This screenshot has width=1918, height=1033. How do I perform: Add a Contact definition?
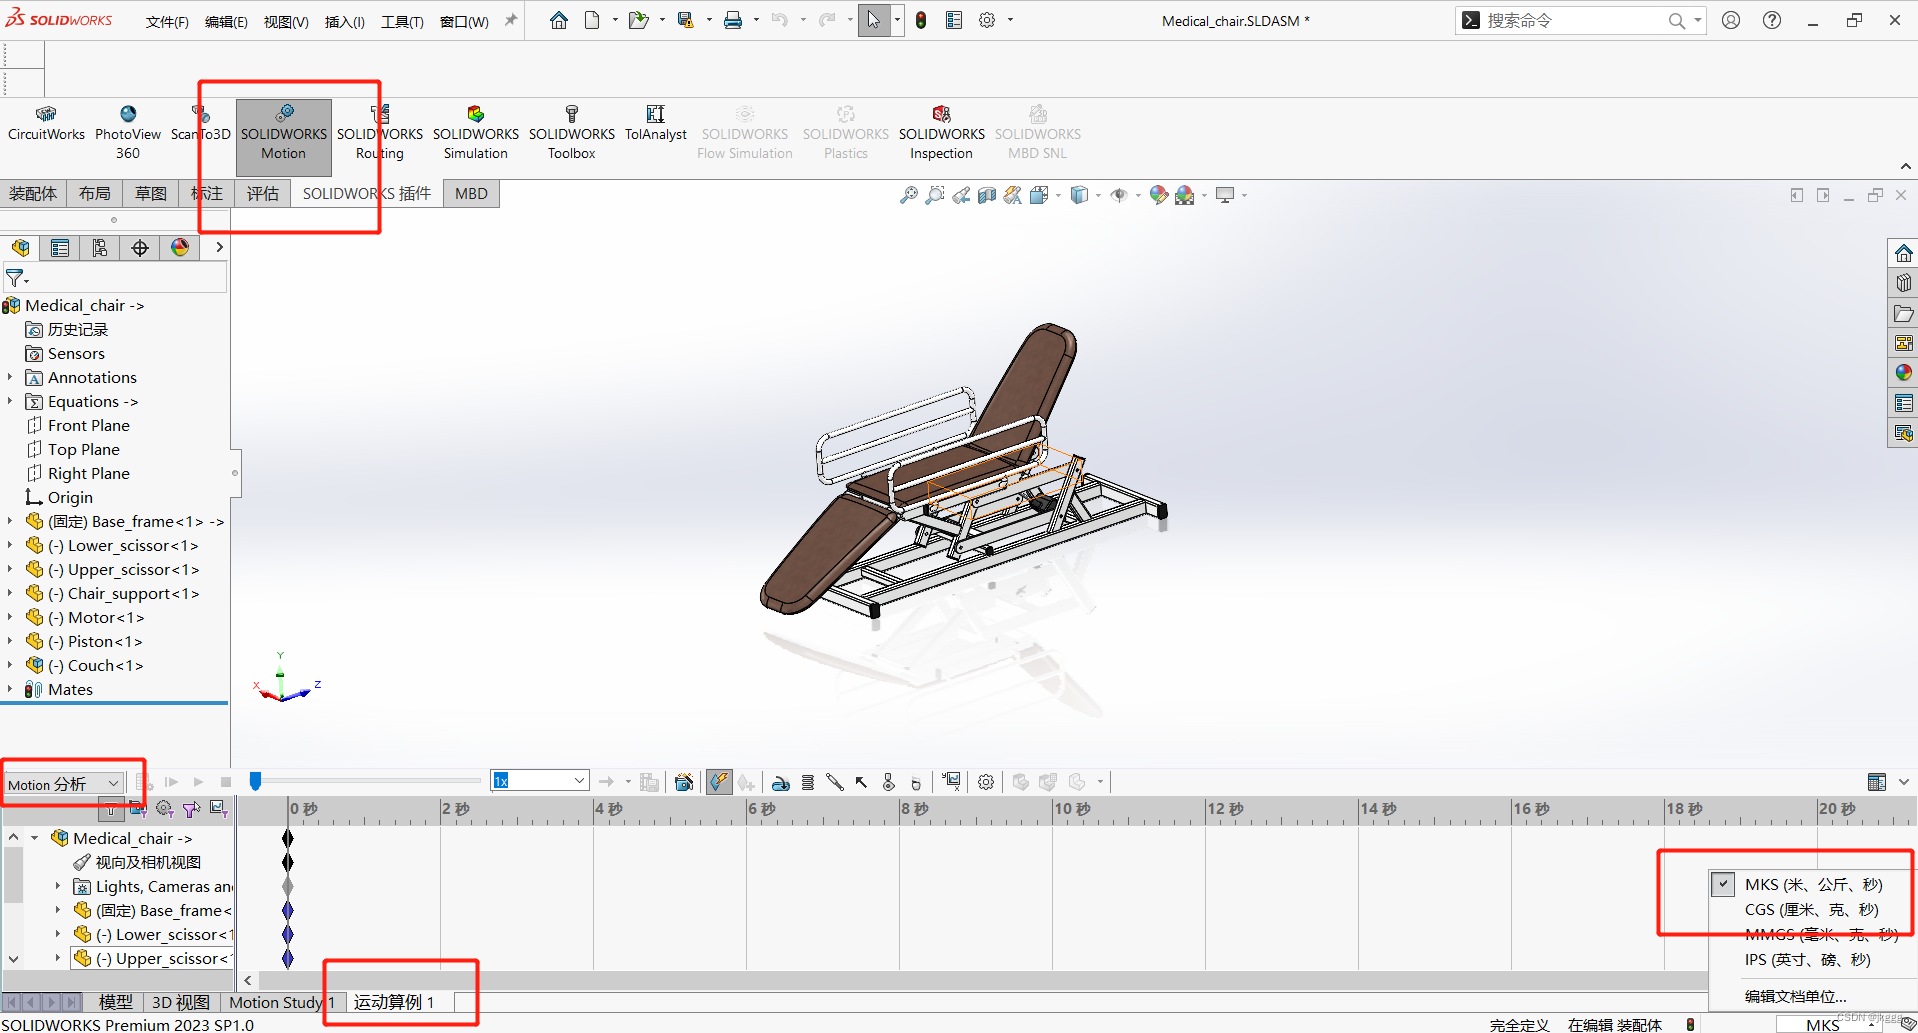click(x=888, y=782)
